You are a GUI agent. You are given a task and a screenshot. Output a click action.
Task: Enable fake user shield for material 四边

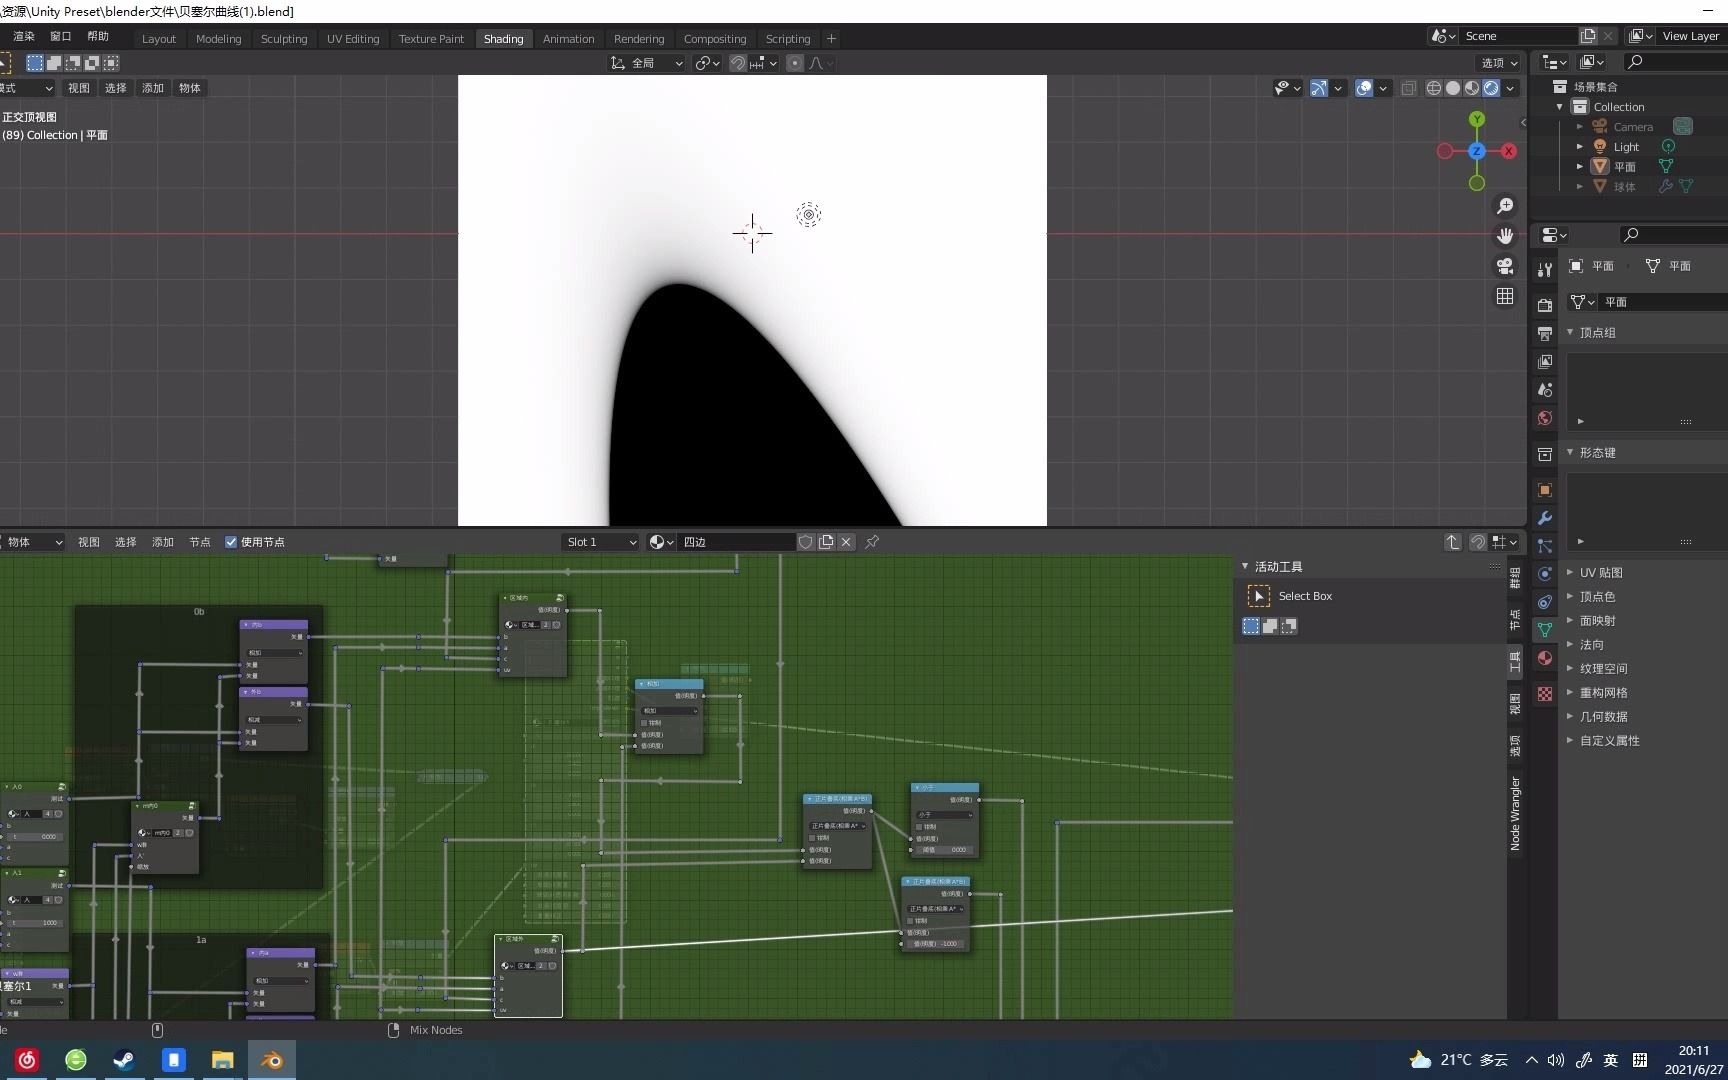click(806, 542)
